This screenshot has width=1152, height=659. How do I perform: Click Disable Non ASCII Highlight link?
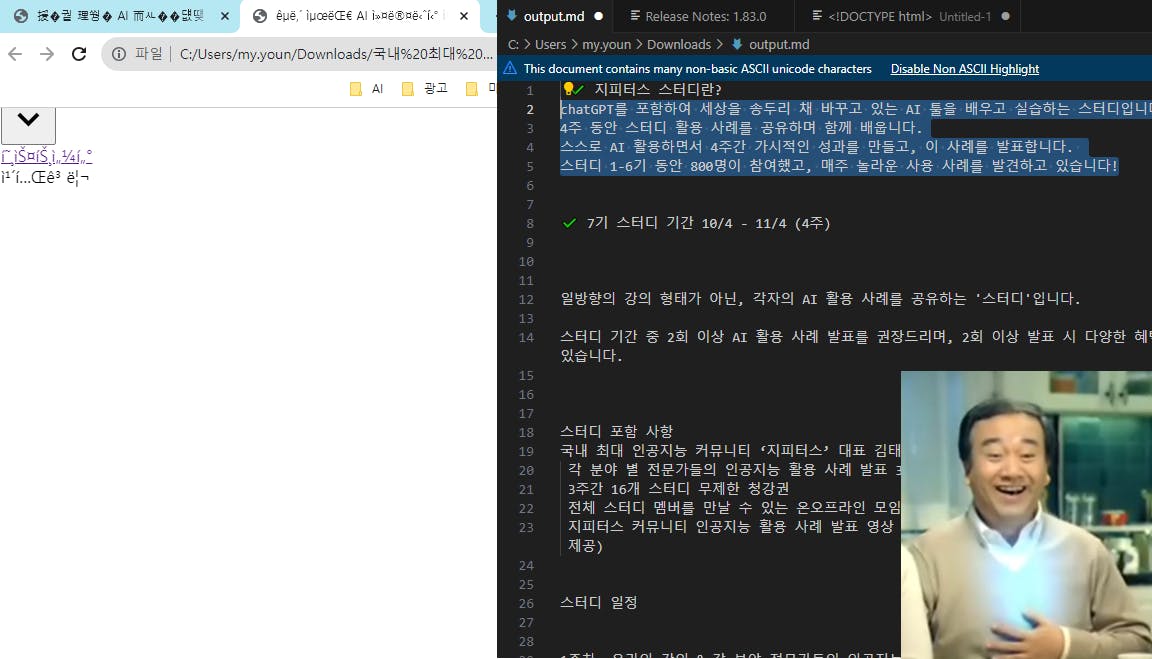965,69
